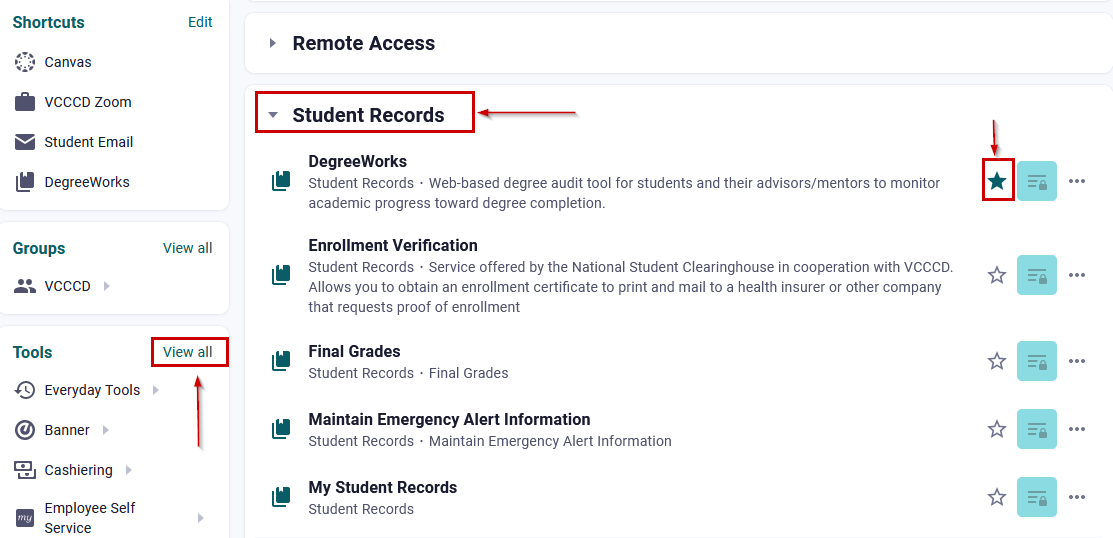
Task: Star the Maintain Emergency Alert Information item
Action: (x=997, y=429)
